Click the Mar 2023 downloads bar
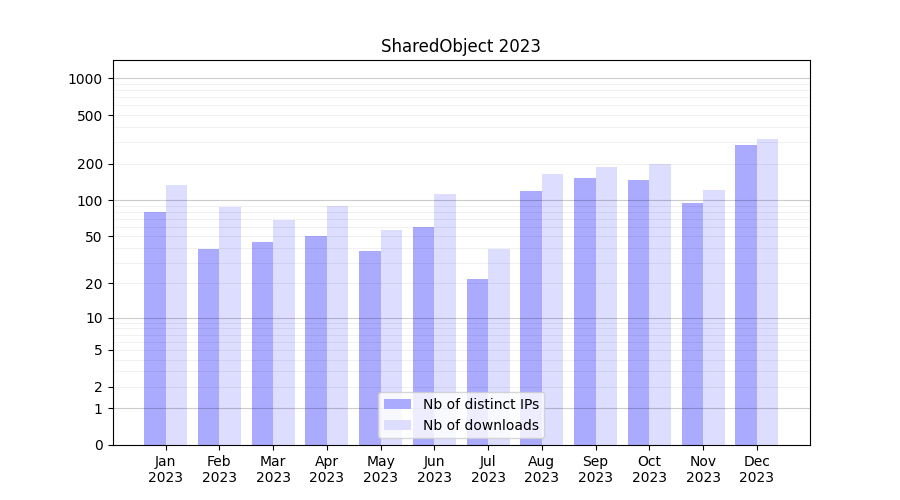The width and height of the screenshot is (900, 500). [284, 332]
